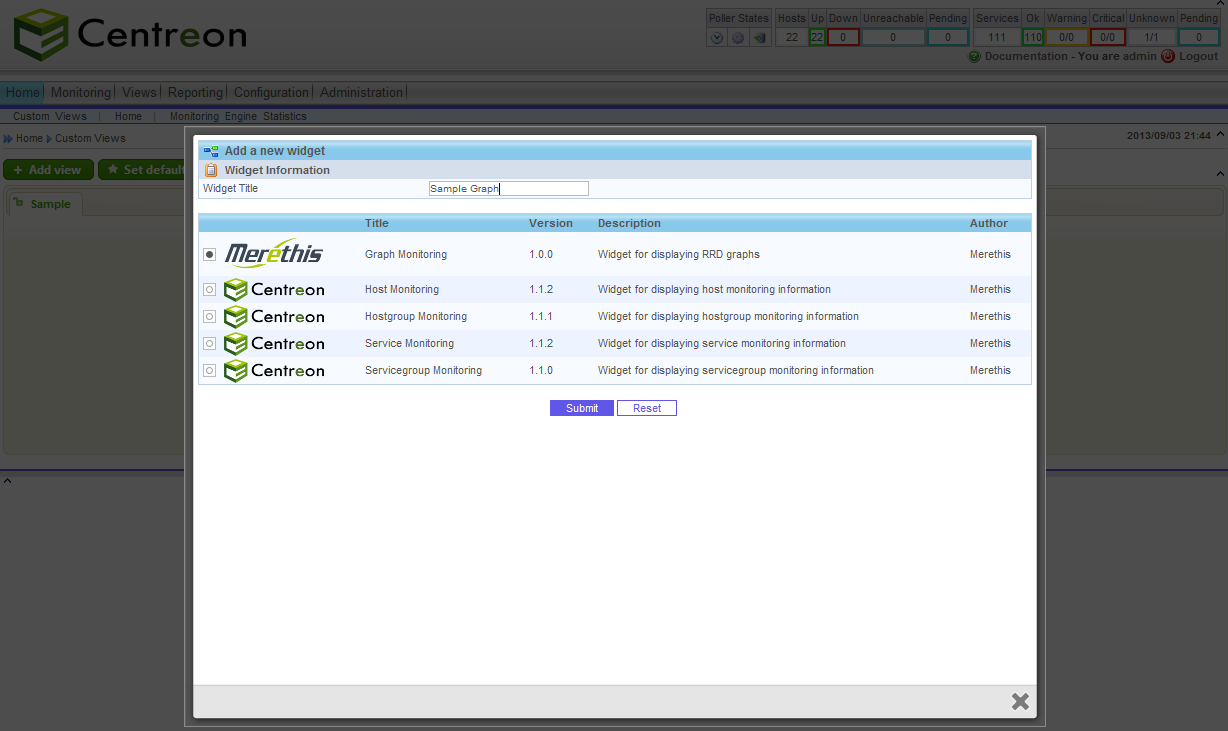Viewport: 1228px width, 731px height.
Task: Select the Service Monitoring widget radio button
Action: 209,343
